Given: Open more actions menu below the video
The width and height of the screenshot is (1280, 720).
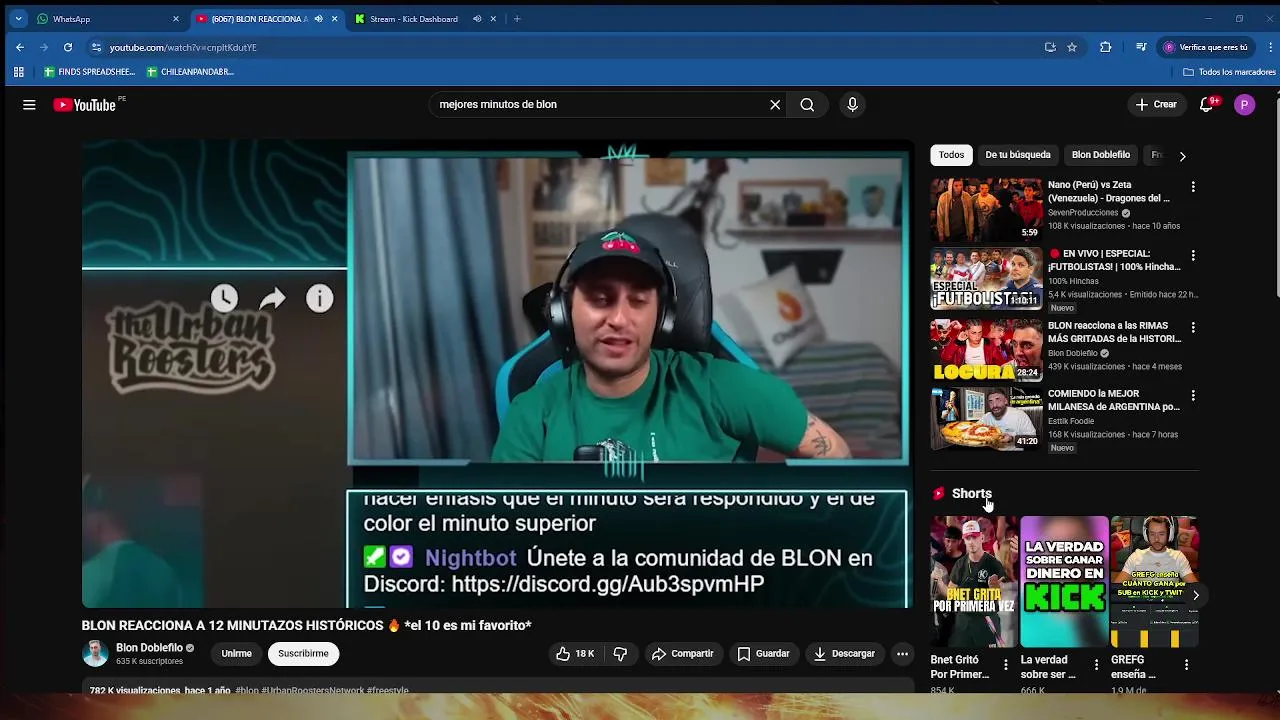Looking at the screenshot, I should point(902,654).
